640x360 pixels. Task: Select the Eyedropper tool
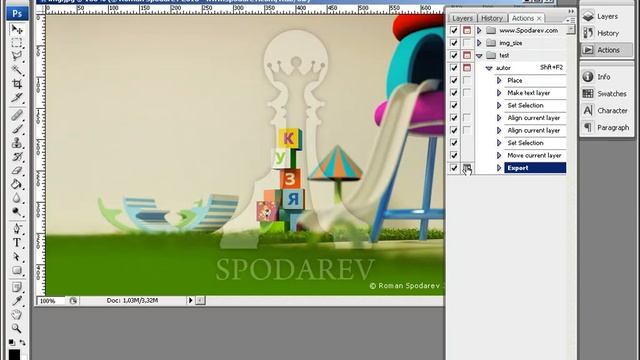point(17,301)
